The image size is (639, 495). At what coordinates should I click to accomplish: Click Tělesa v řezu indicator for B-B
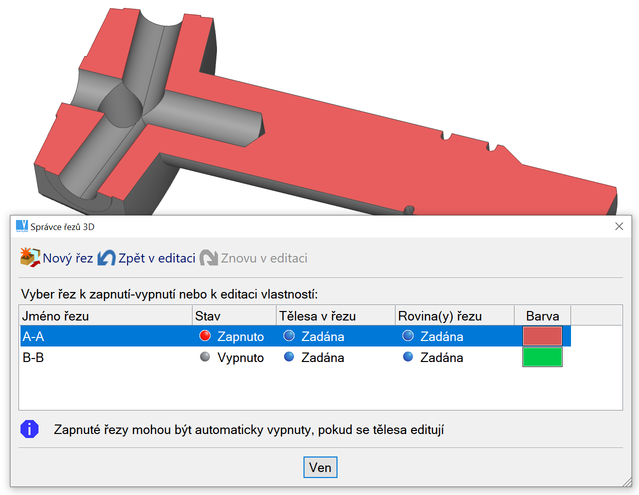(x=289, y=357)
